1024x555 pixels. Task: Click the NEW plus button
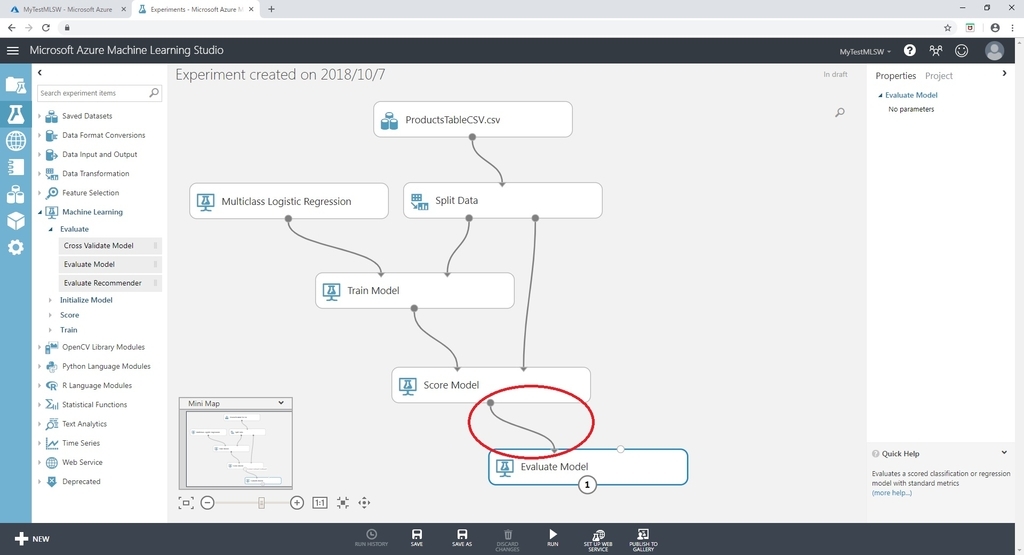(32, 539)
